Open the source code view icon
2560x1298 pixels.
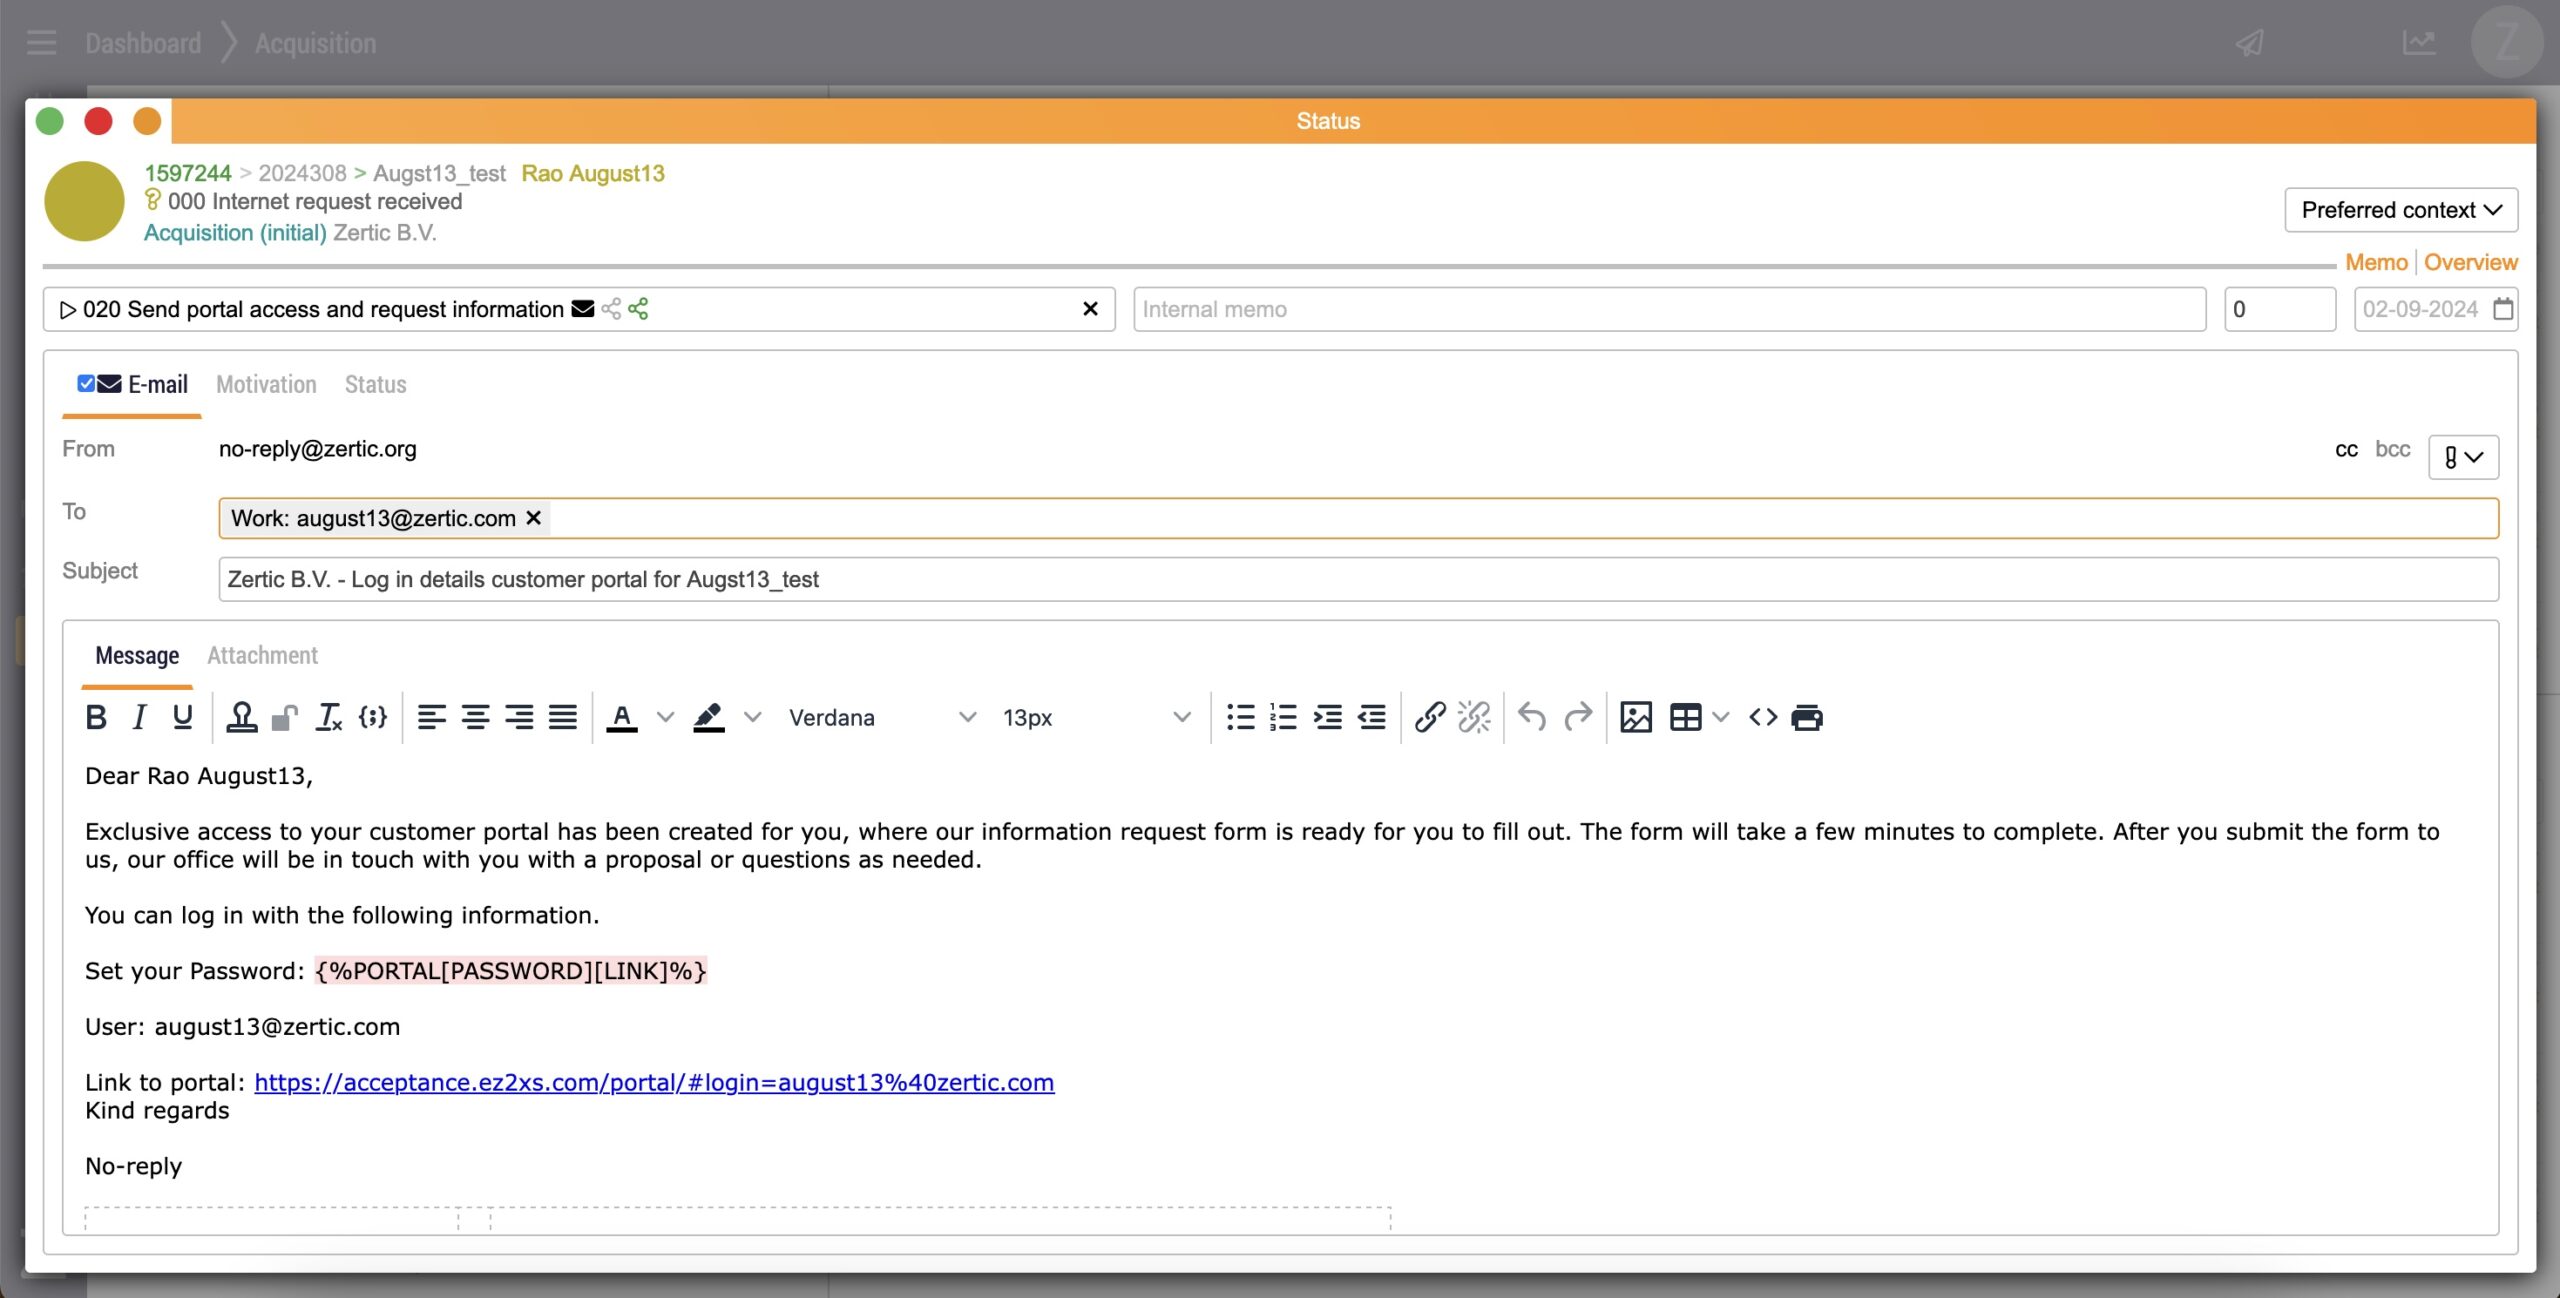[1762, 717]
